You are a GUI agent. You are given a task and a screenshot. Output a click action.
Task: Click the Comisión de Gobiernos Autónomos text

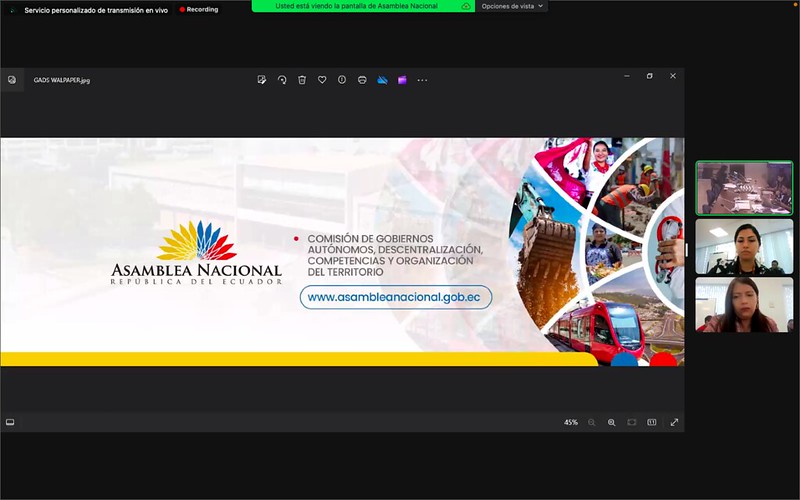click(395, 255)
